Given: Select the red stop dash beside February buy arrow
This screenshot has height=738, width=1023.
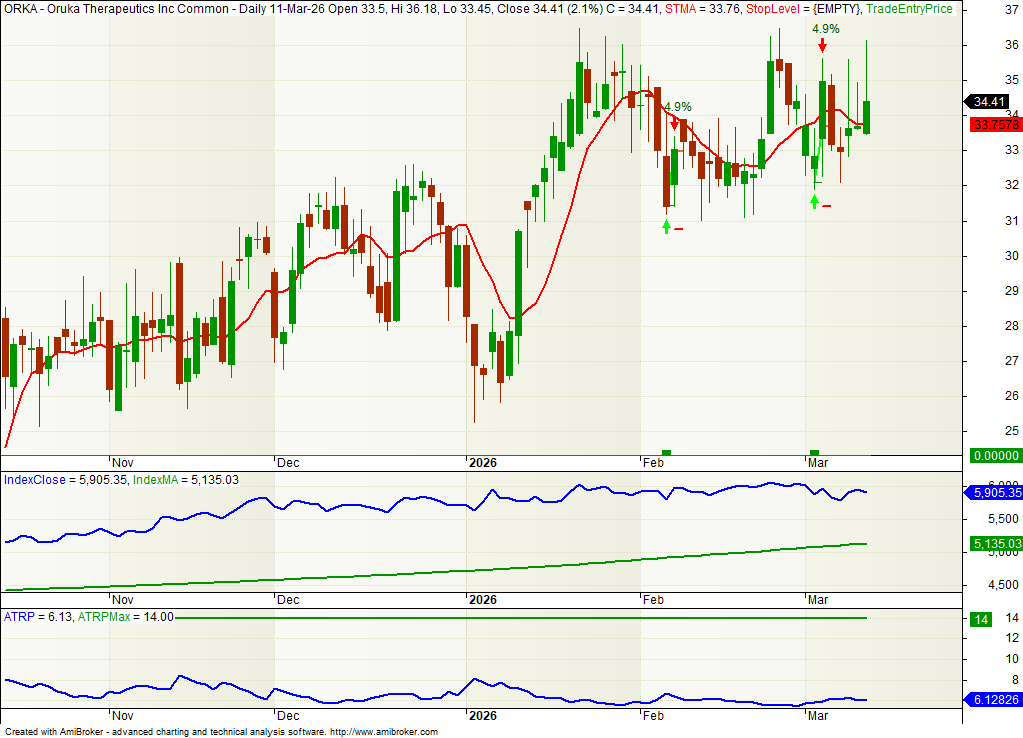Looking at the screenshot, I should pyautogui.click(x=679, y=229).
